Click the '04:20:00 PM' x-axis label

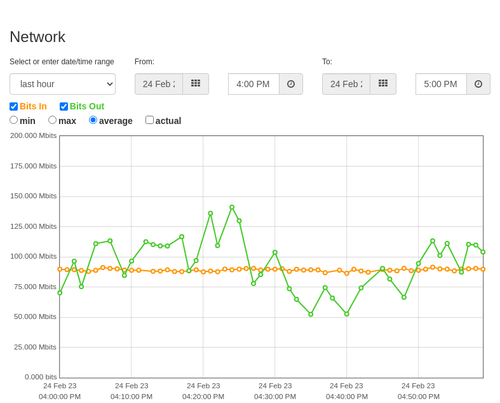203,397
